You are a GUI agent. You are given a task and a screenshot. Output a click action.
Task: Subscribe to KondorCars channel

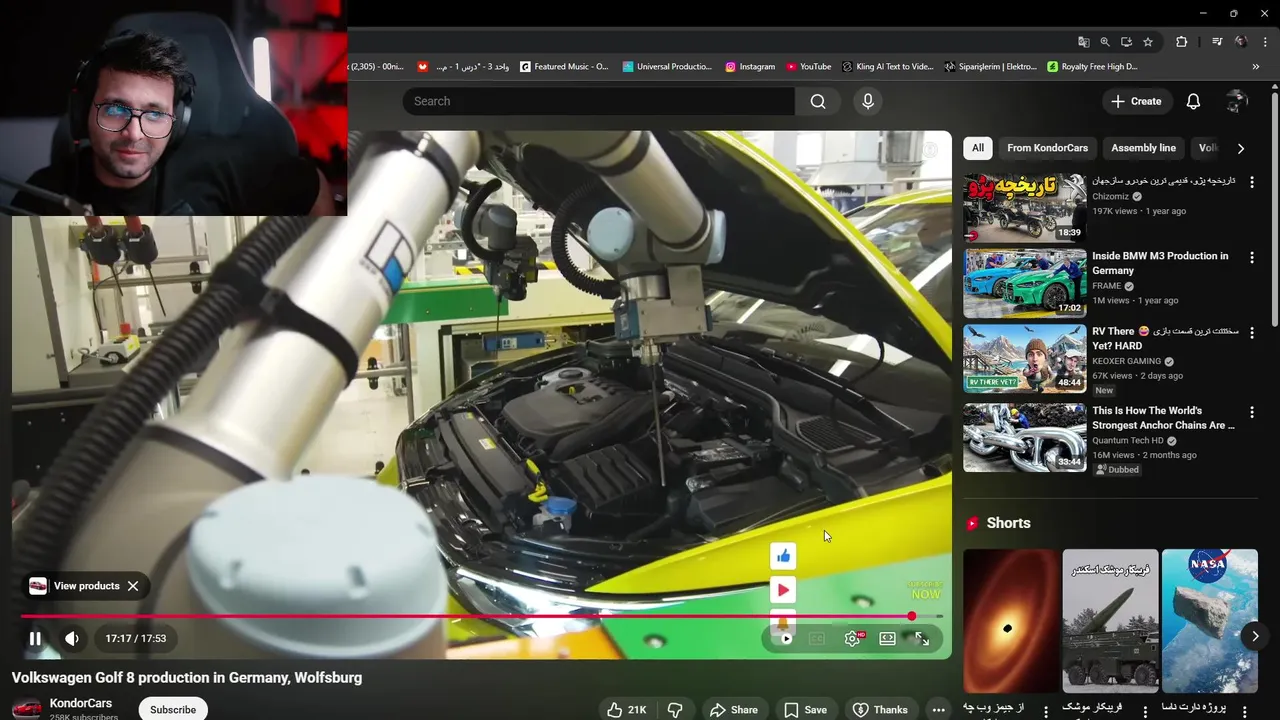[173, 709]
